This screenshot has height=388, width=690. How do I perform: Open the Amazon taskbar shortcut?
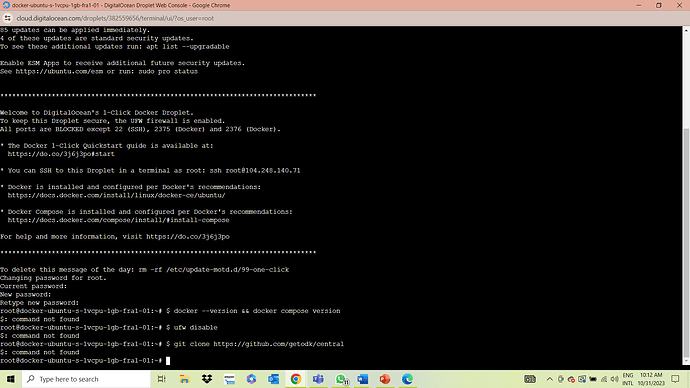229,379
